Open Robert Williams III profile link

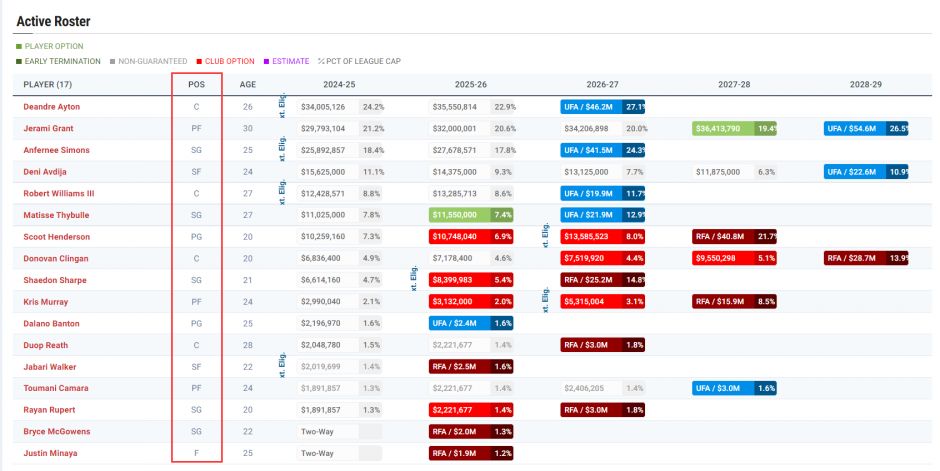pos(59,194)
